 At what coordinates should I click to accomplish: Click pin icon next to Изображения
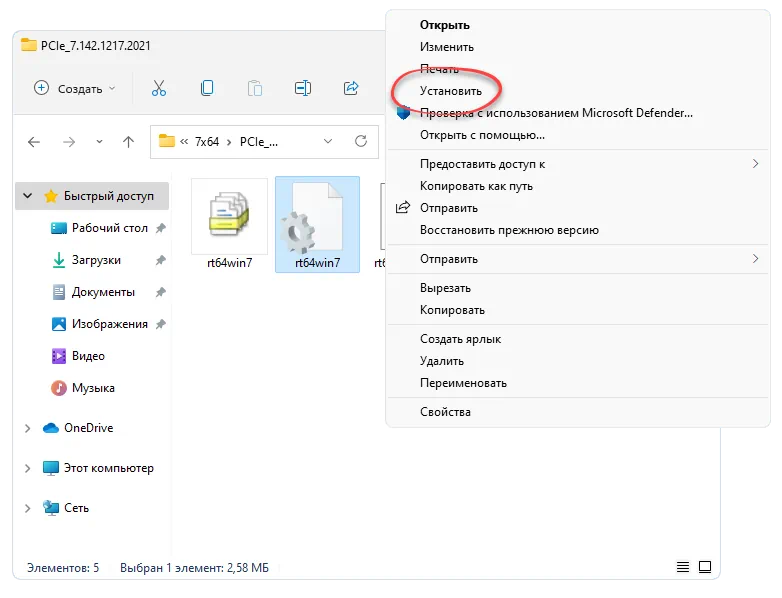pos(161,324)
